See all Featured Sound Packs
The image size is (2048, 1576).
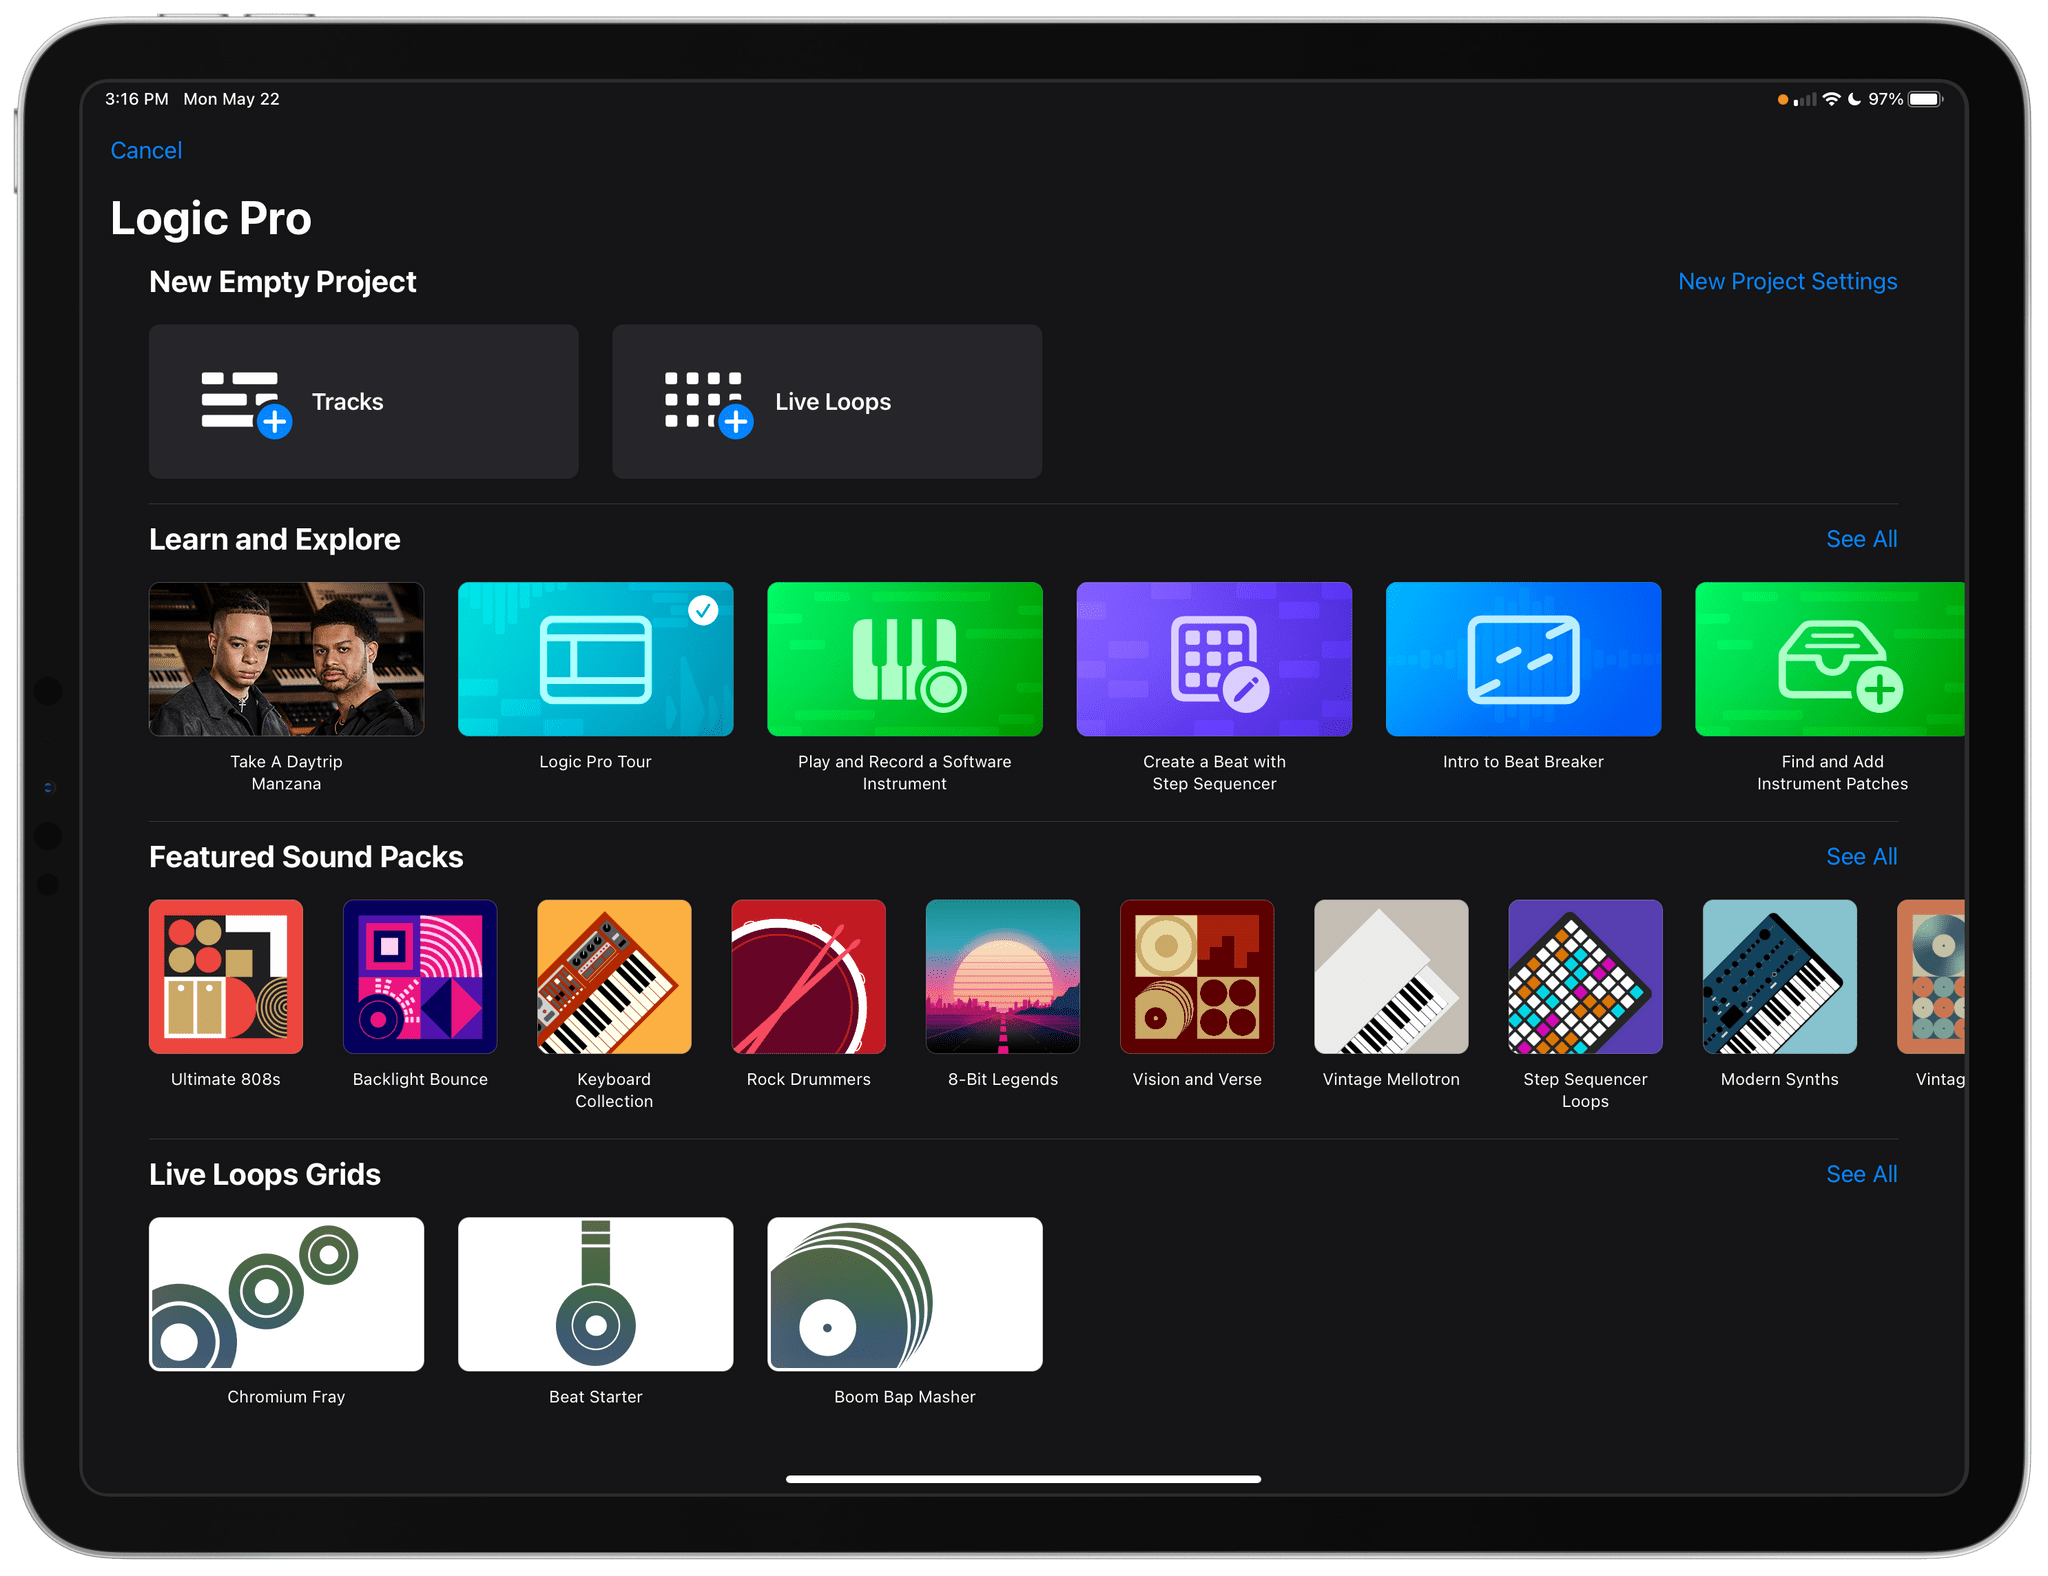pos(1861,857)
